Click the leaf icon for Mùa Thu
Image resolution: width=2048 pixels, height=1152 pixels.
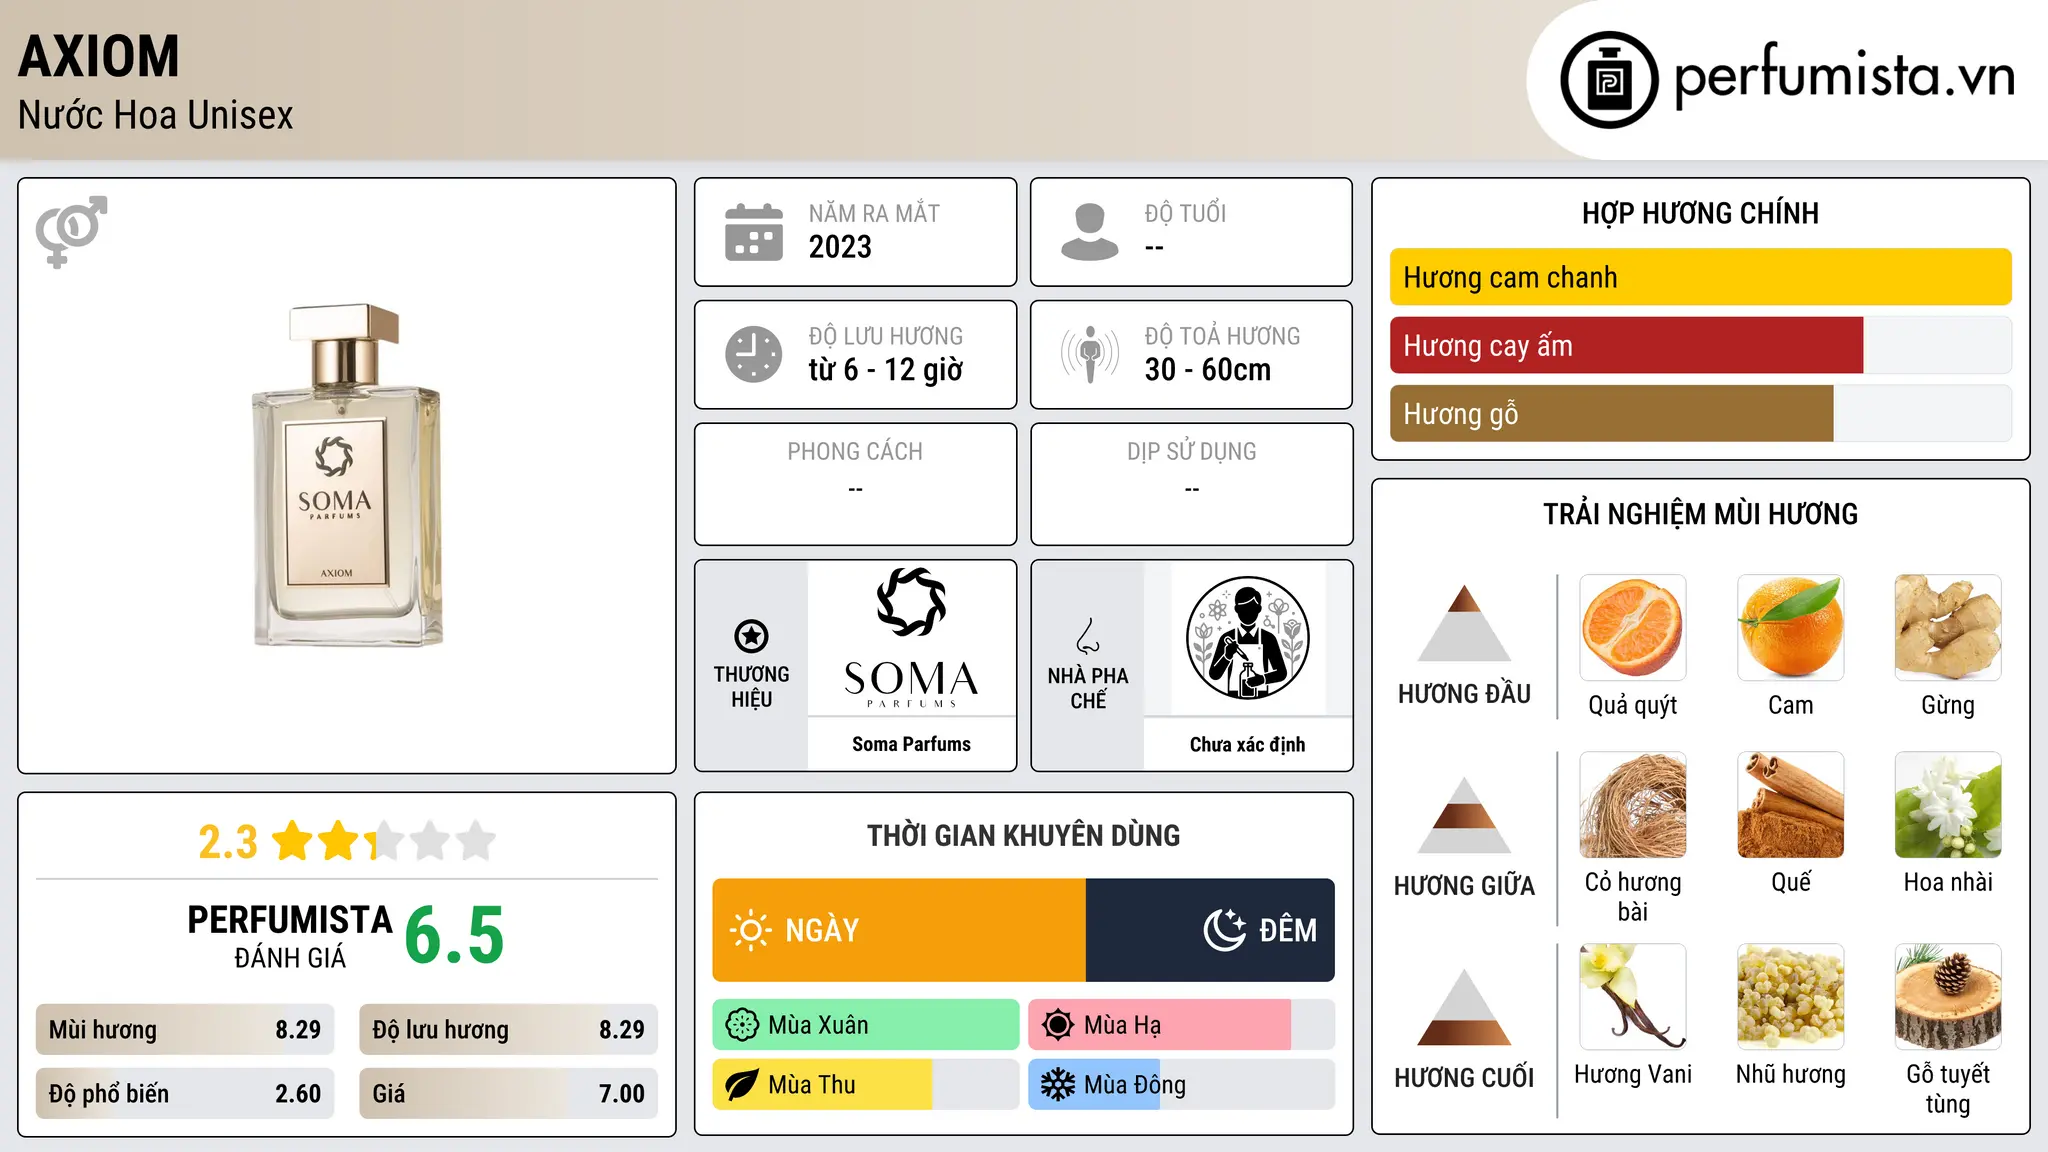tap(742, 1085)
